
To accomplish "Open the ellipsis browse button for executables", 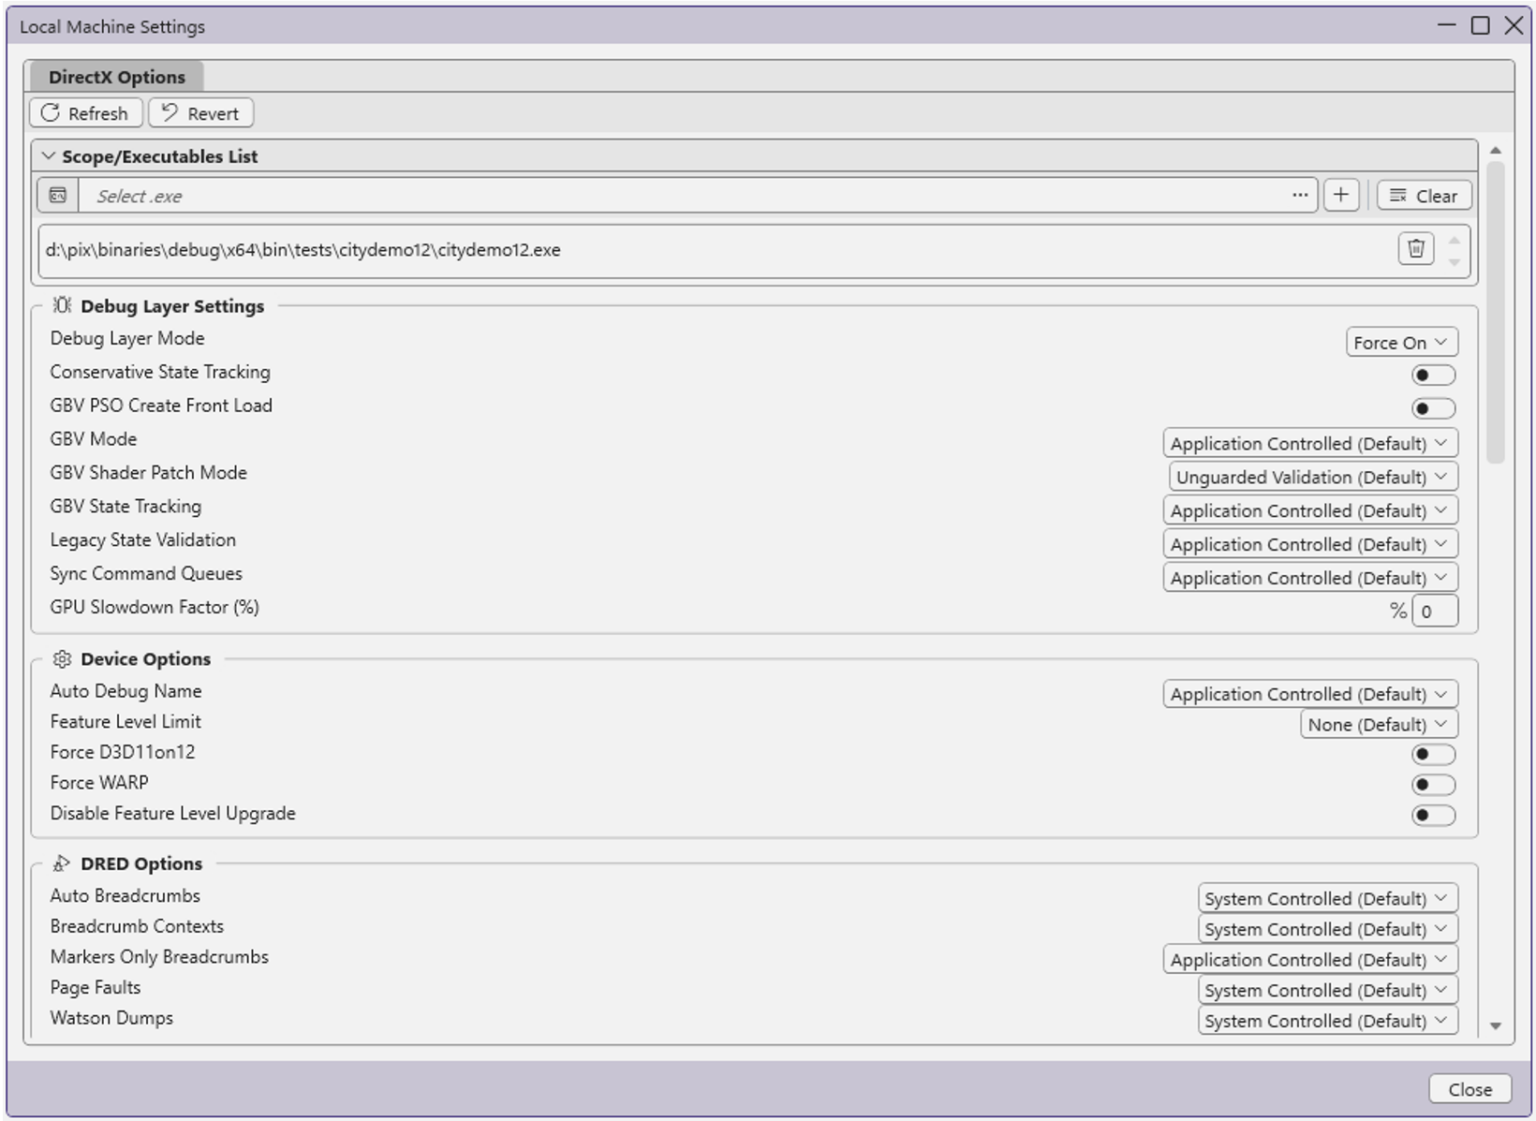I will pyautogui.click(x=1299, y=195).
